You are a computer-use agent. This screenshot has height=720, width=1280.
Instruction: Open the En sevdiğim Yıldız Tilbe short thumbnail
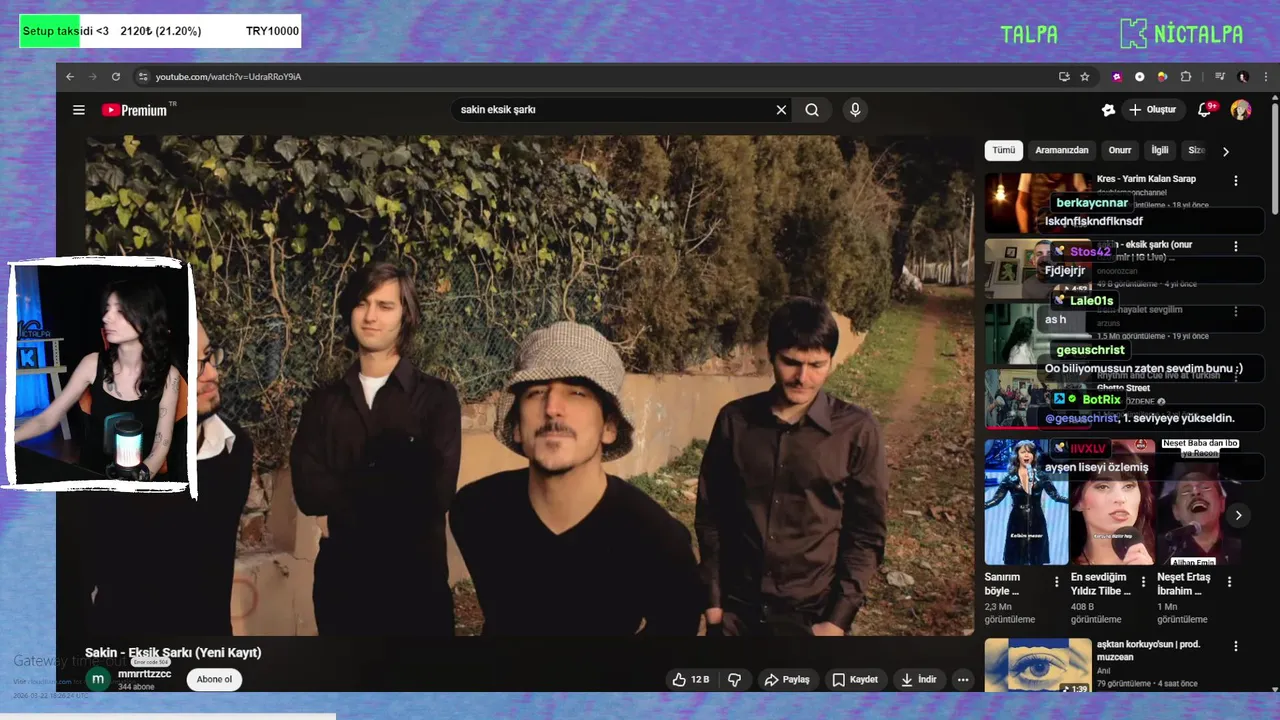1112,502
